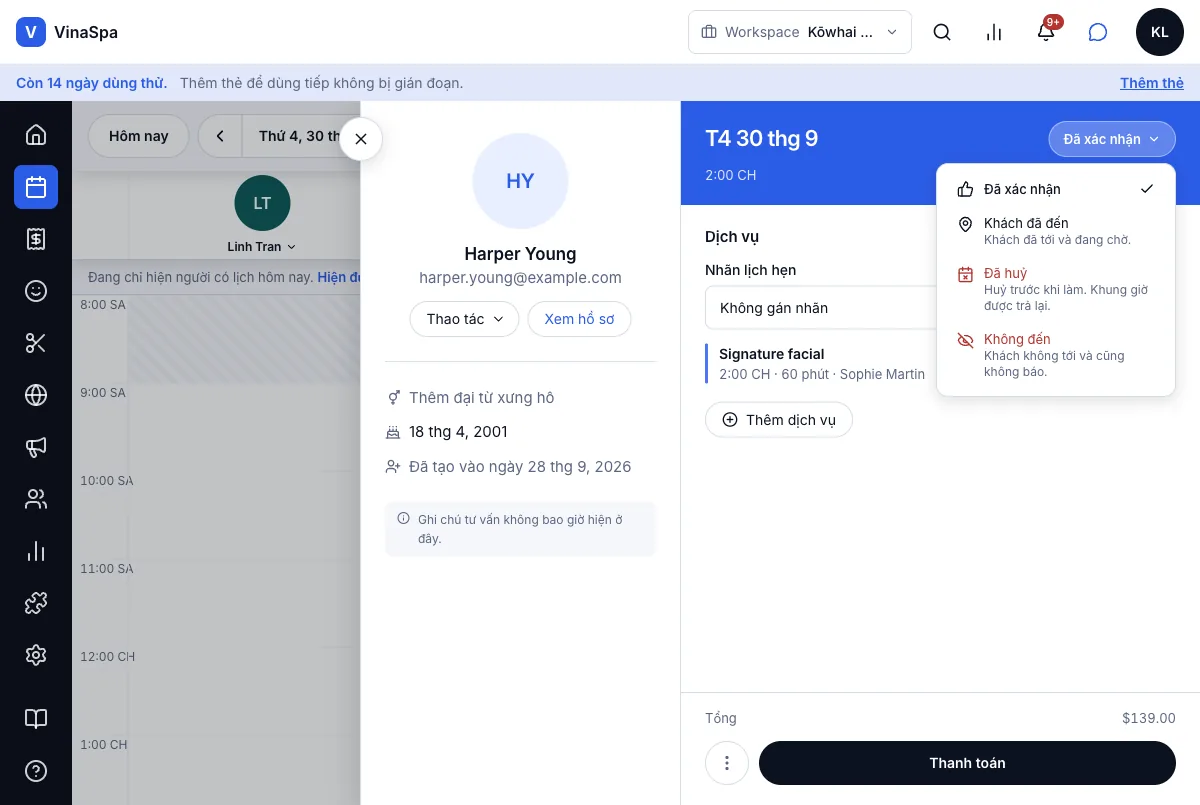Click the megaphone marketing icon
Image resolution: width=1200 pixels, height=805 pixels.
point(36,447)
